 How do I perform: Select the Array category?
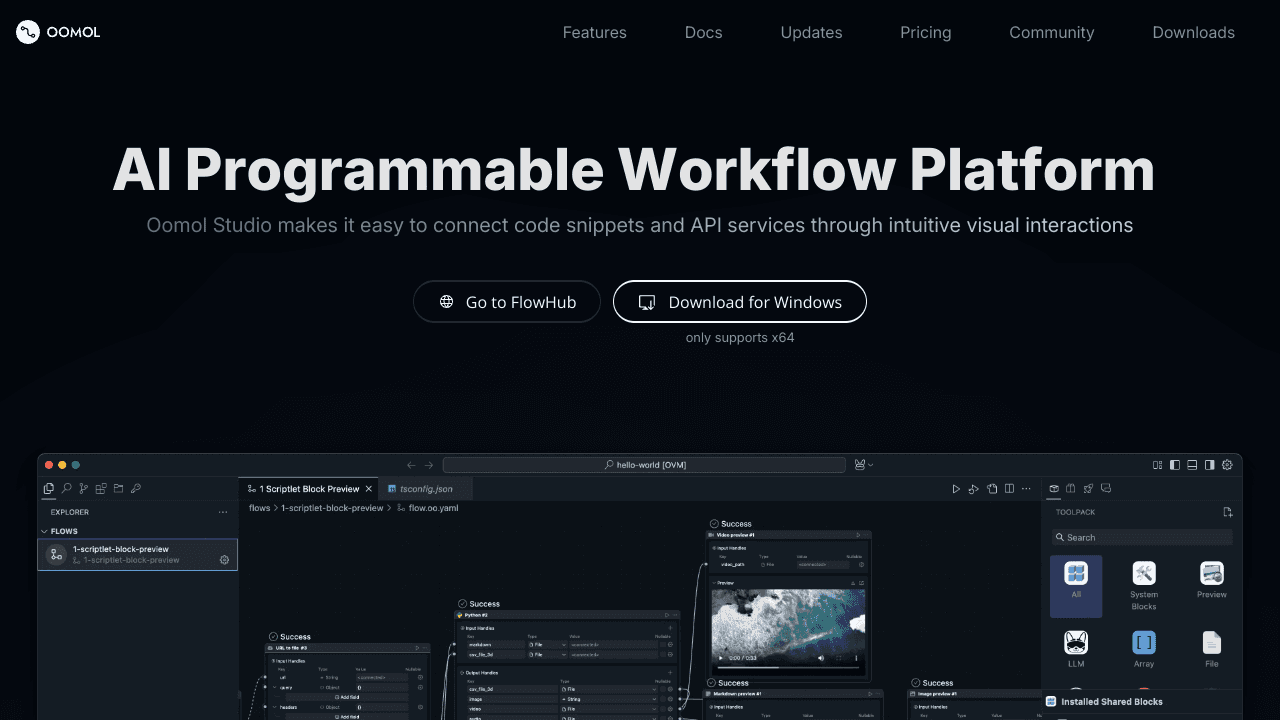pyautogui.click(x=1144, y=649)
